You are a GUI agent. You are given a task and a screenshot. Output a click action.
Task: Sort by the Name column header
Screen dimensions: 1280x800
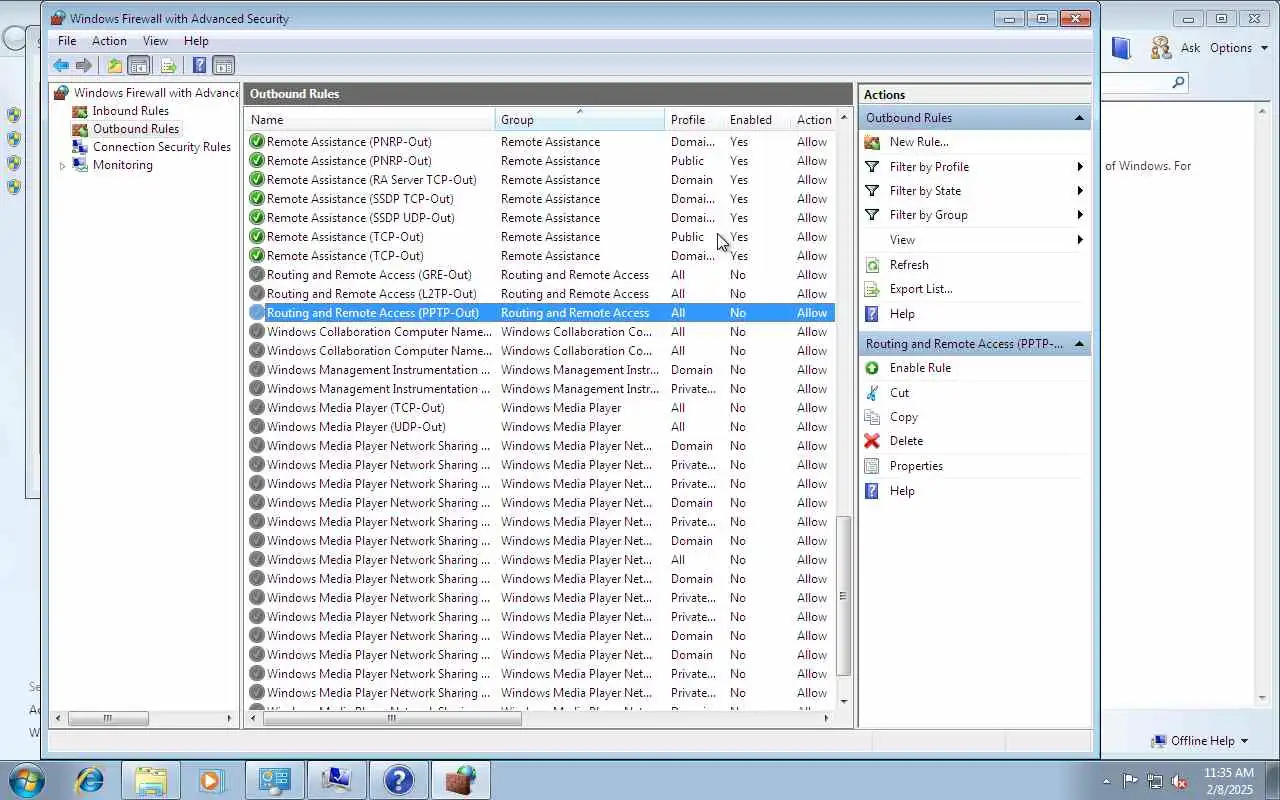click(x=370, y=120)
